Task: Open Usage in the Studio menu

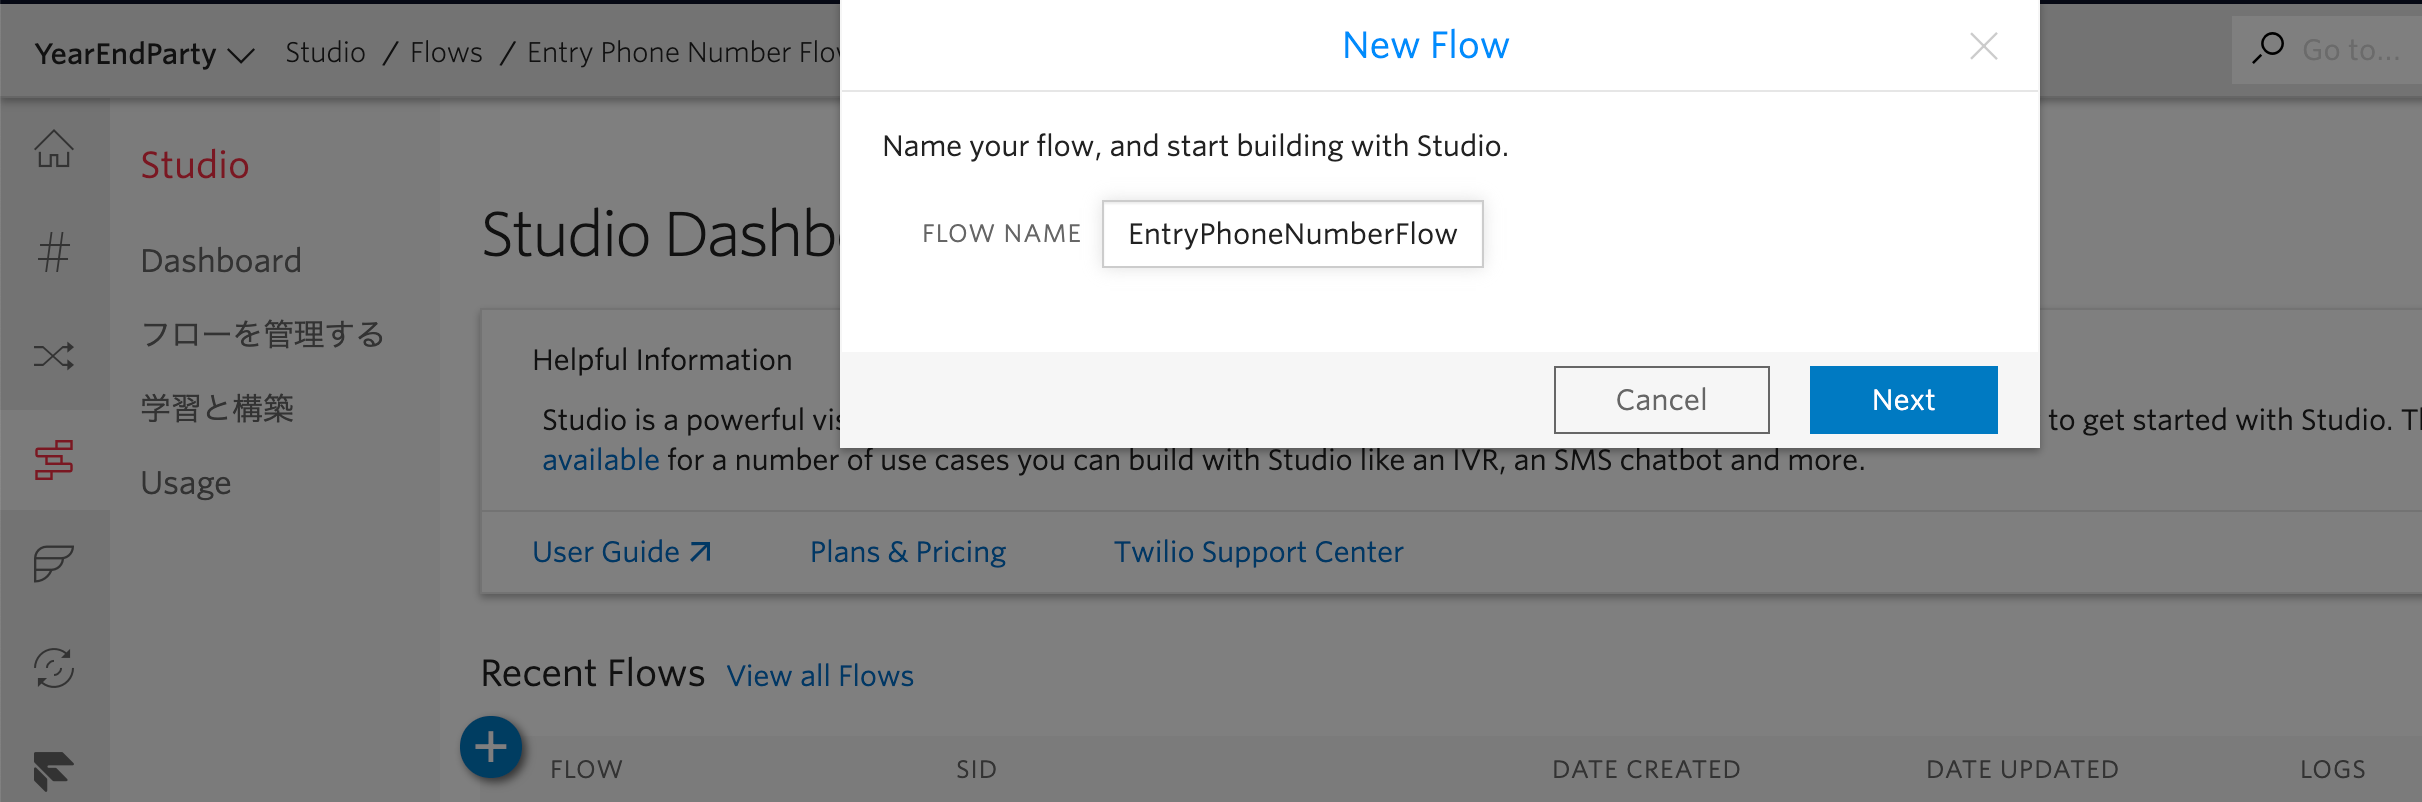Action: coord(186,483)
